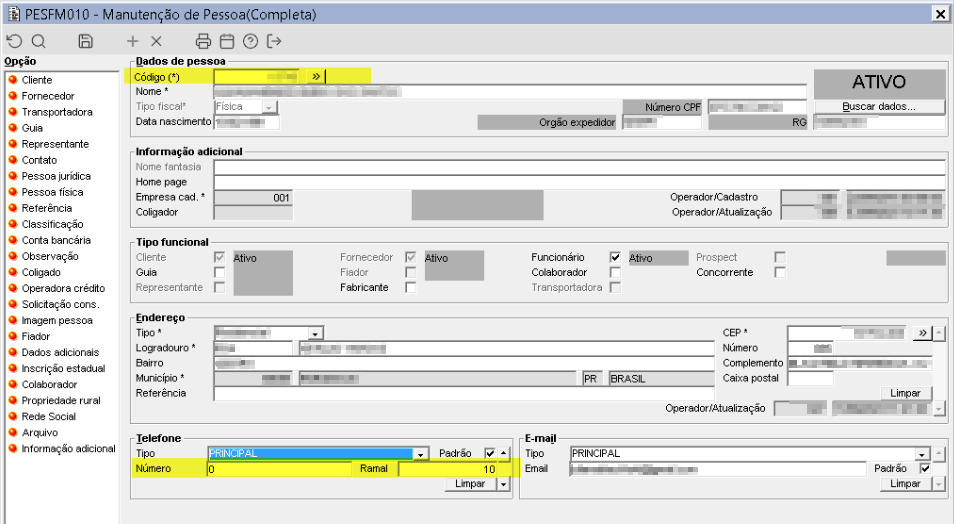Toggle the Telefone Padrão checkbox
Screen dimensions: 954x524
pos(490,453)
